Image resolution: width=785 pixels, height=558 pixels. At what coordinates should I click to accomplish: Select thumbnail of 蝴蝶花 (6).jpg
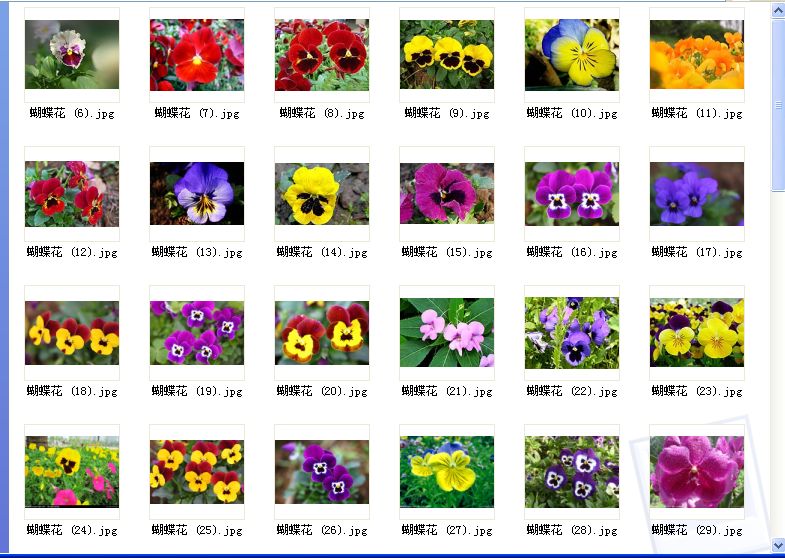[72, 55]
